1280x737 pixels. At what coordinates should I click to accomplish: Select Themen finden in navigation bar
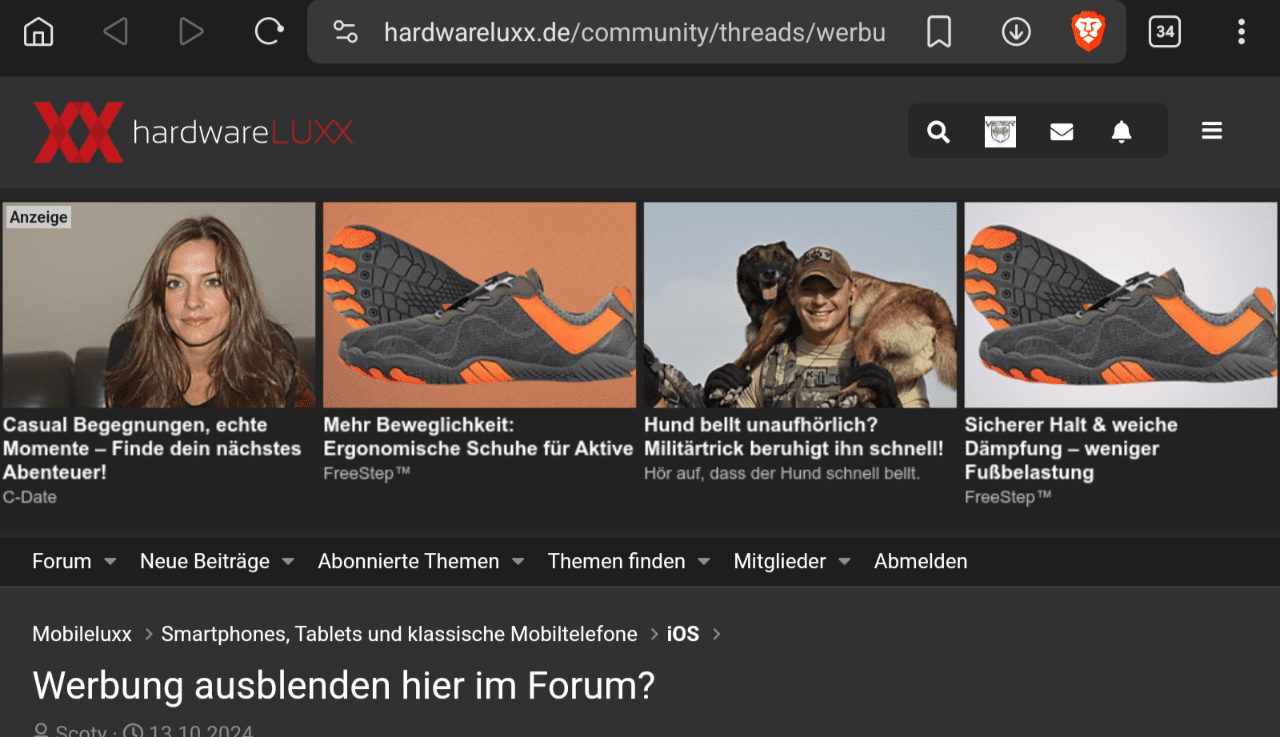(x=616, y=561)
